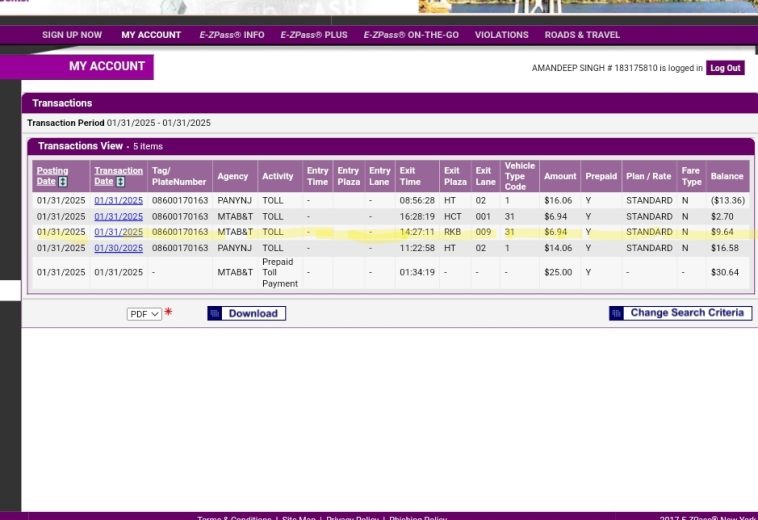The height and width of the screenshot is (520, 758).
Task: Select the $9.64 balance cell
Action: (x=722, y=232)
